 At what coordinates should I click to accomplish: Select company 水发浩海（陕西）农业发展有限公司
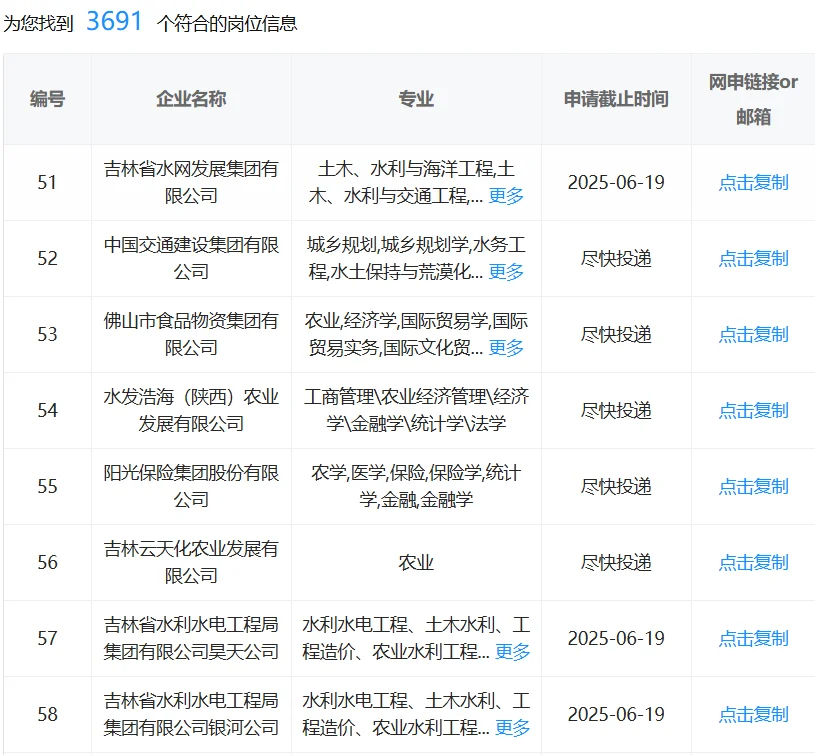tap(191, 410)
